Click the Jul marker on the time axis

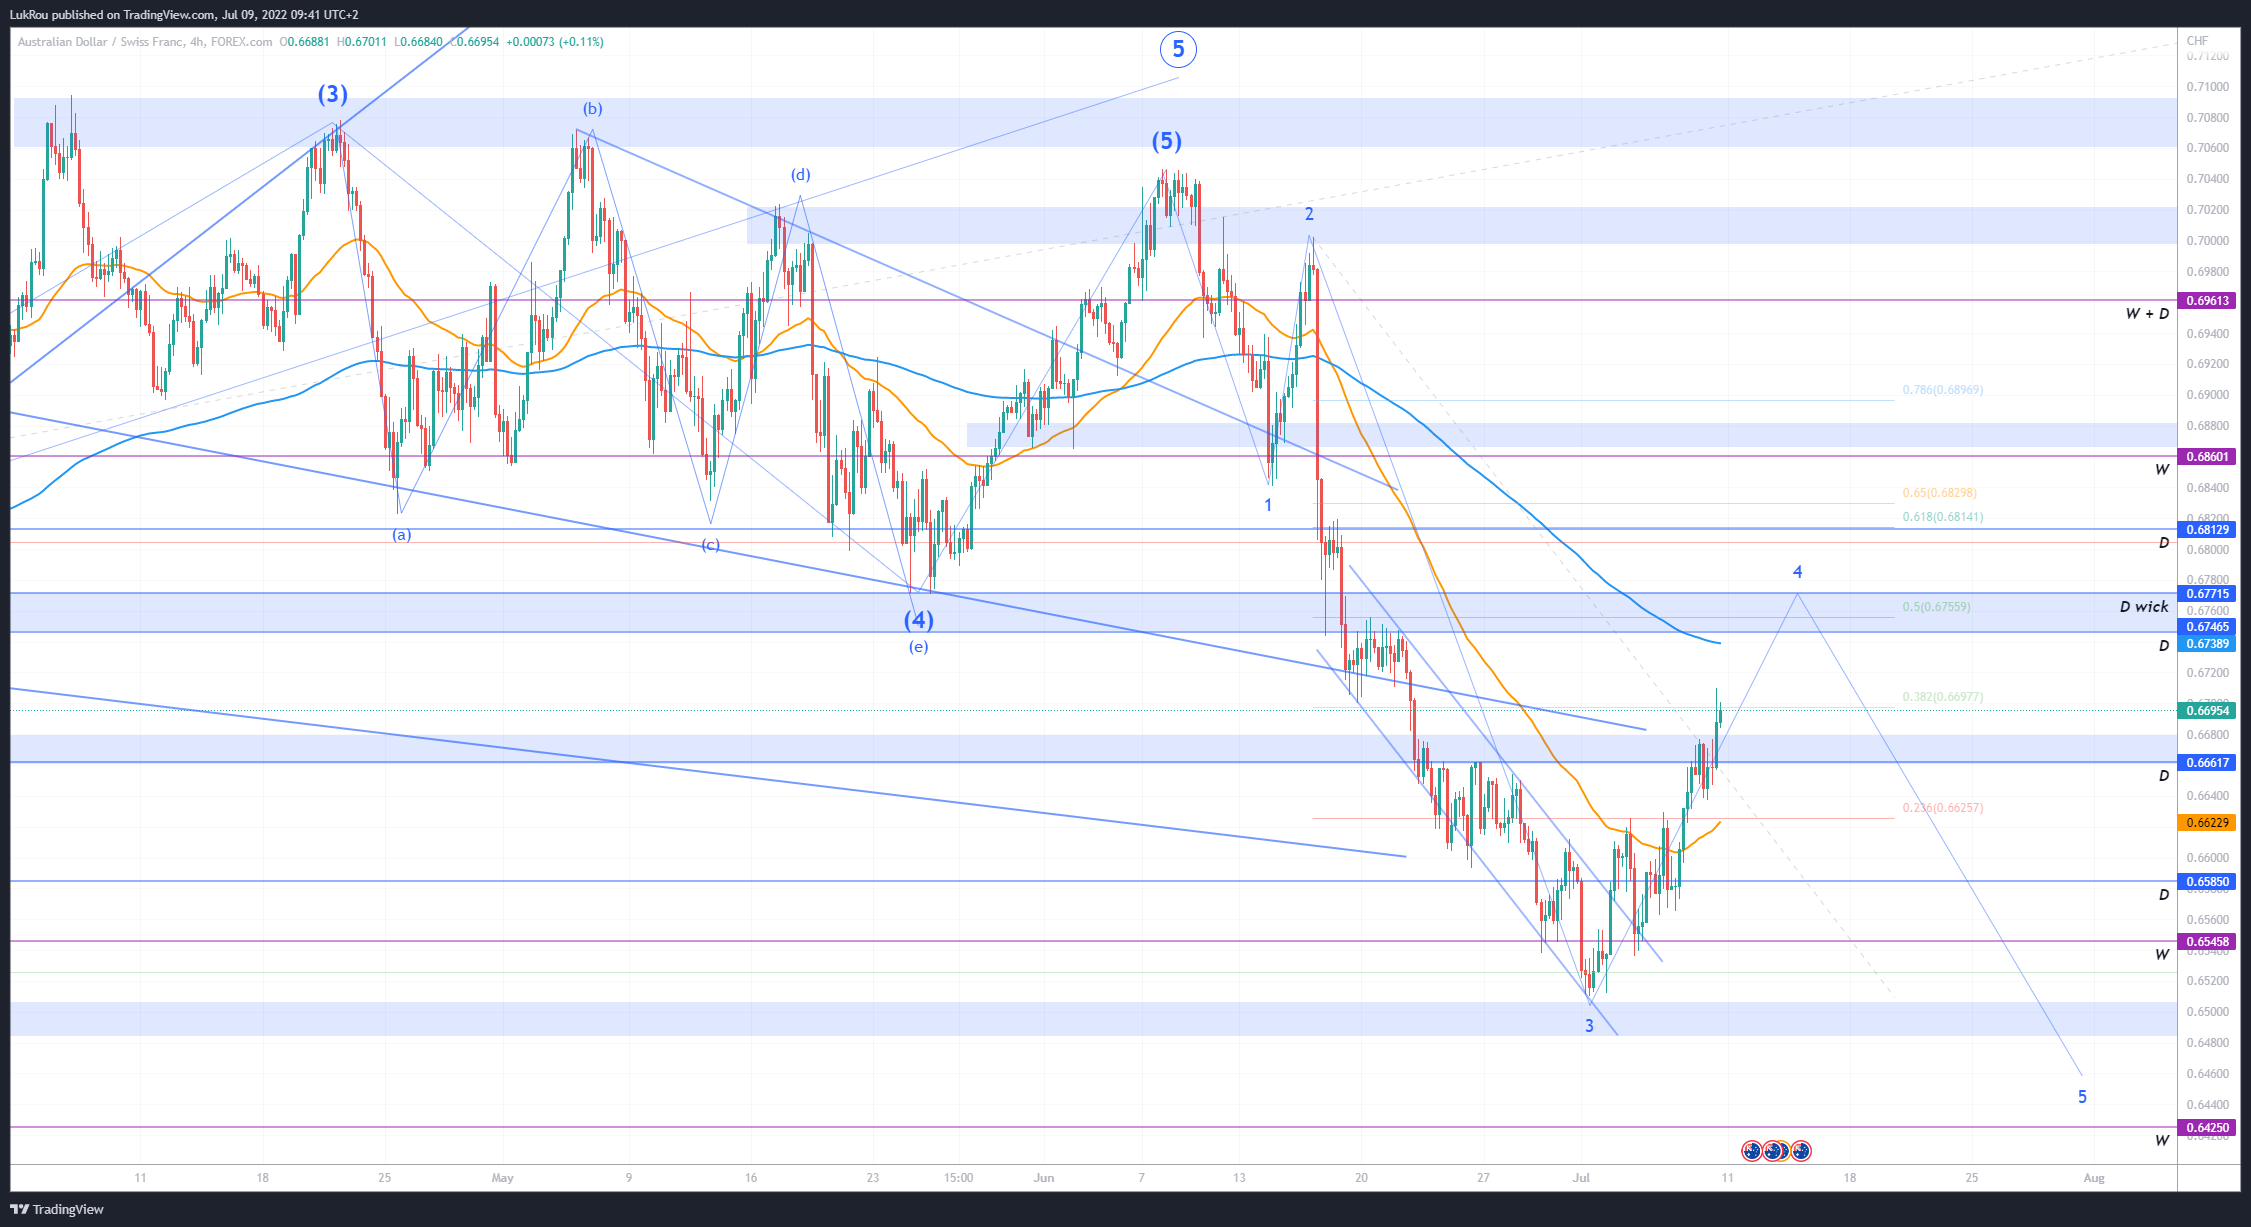pos(1581,1178)
